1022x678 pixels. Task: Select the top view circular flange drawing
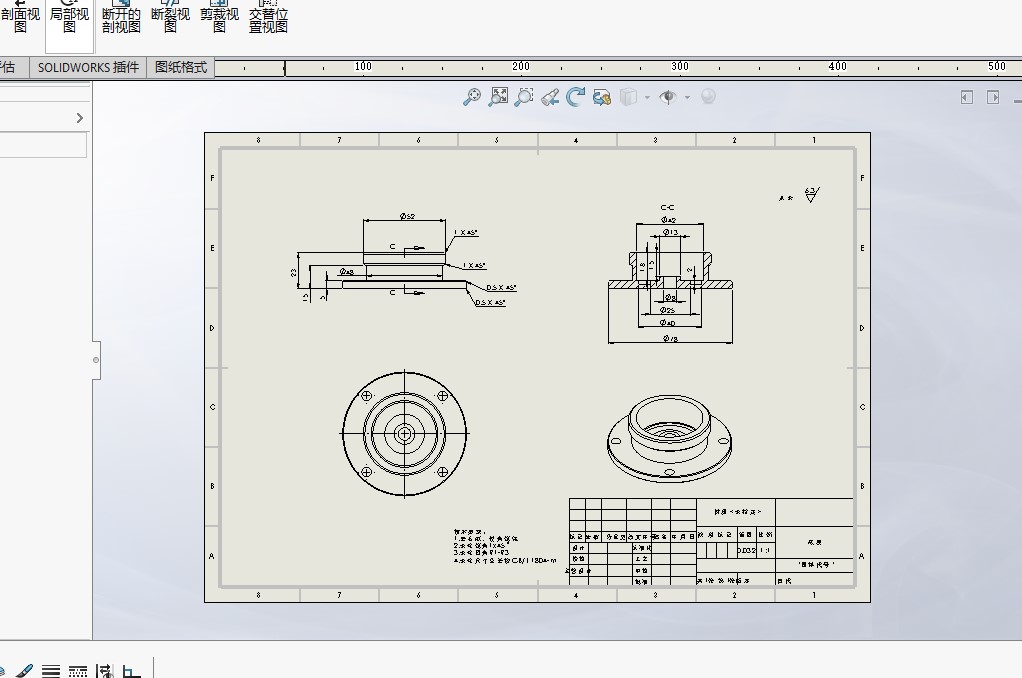point(404,434)
